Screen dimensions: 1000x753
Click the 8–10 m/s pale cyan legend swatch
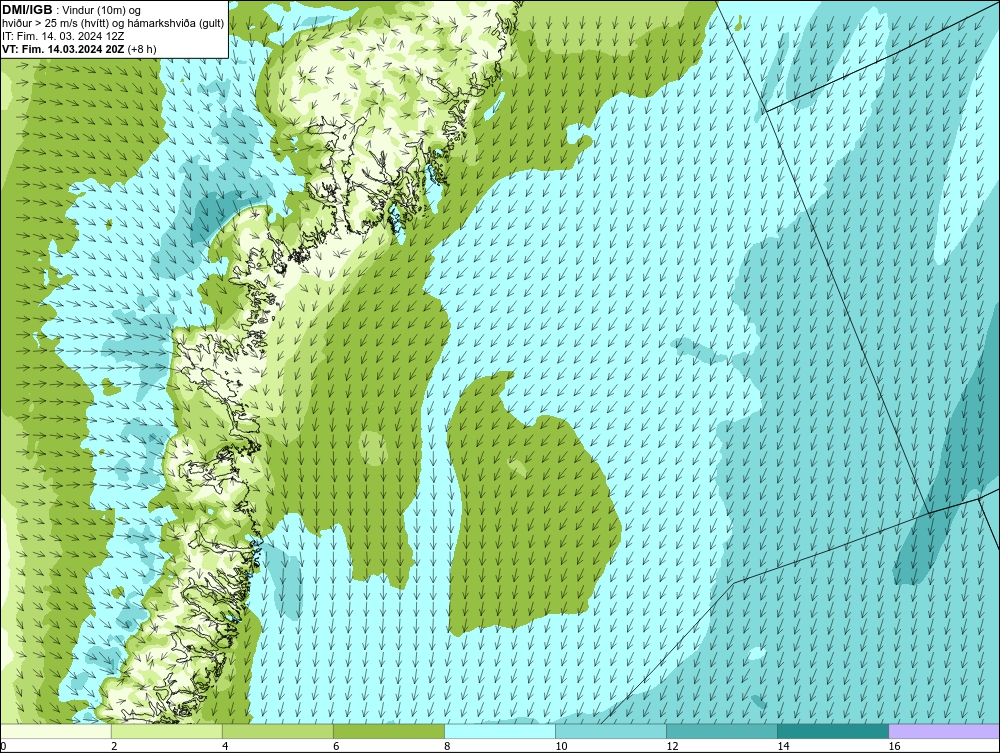(499, 731)
